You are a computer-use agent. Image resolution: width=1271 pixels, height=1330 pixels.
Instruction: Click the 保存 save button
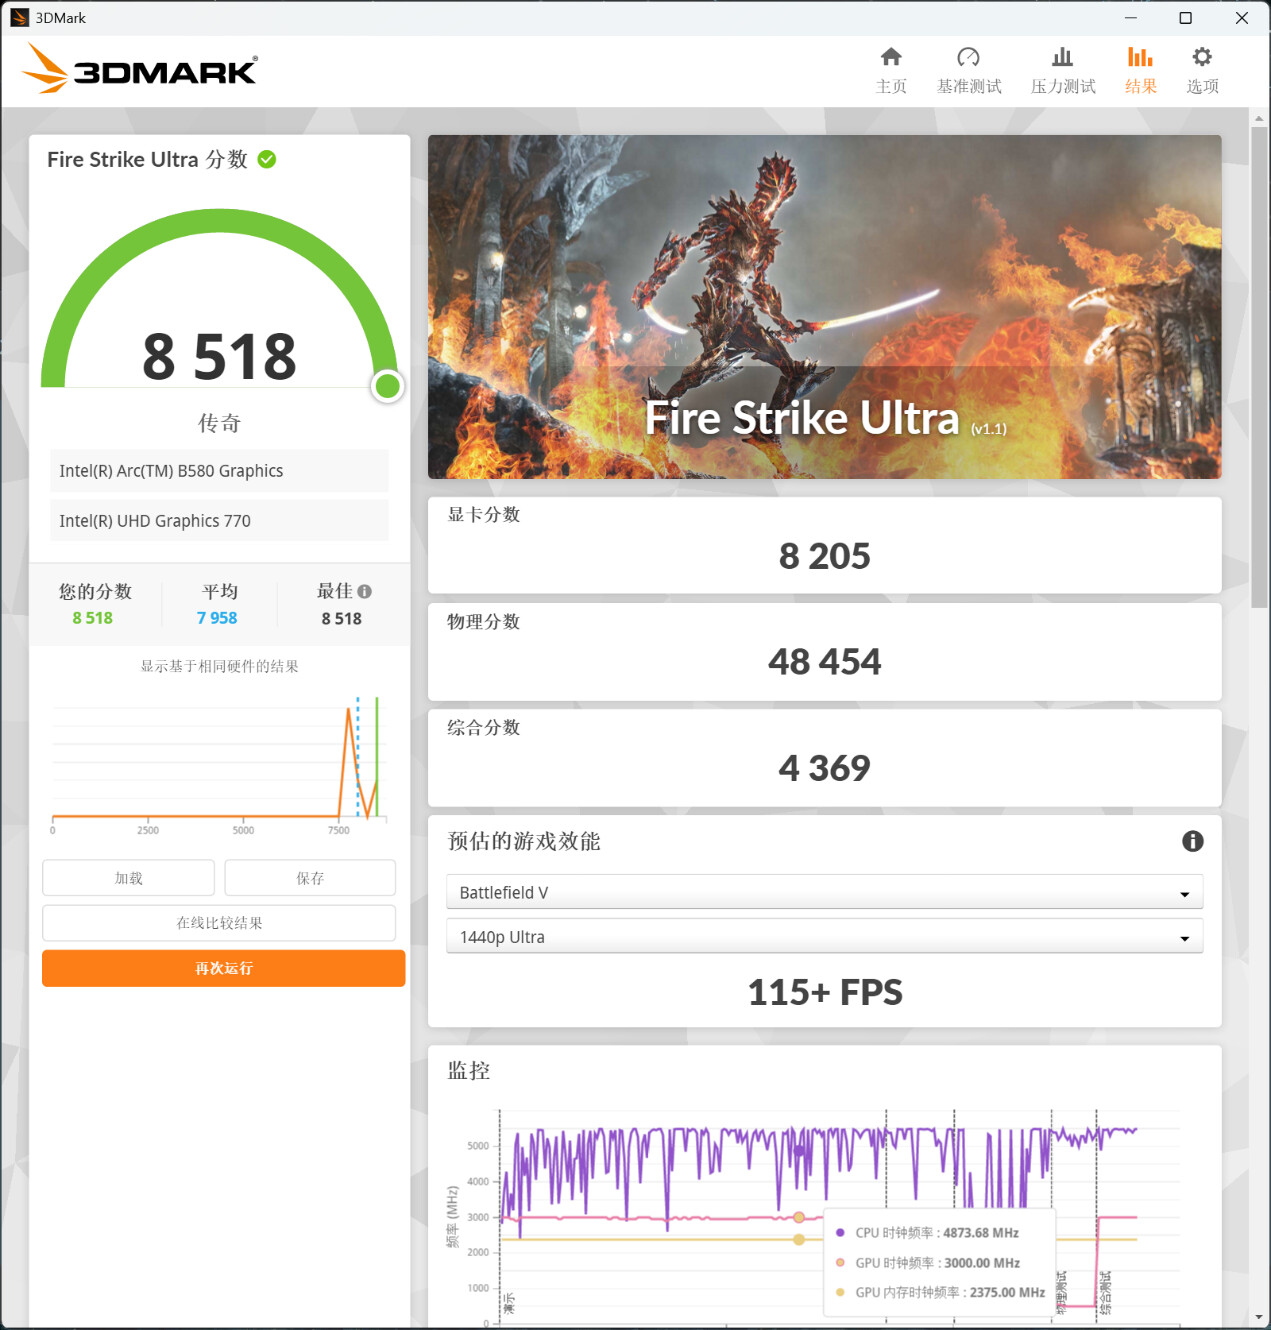(x=310, y=878)
